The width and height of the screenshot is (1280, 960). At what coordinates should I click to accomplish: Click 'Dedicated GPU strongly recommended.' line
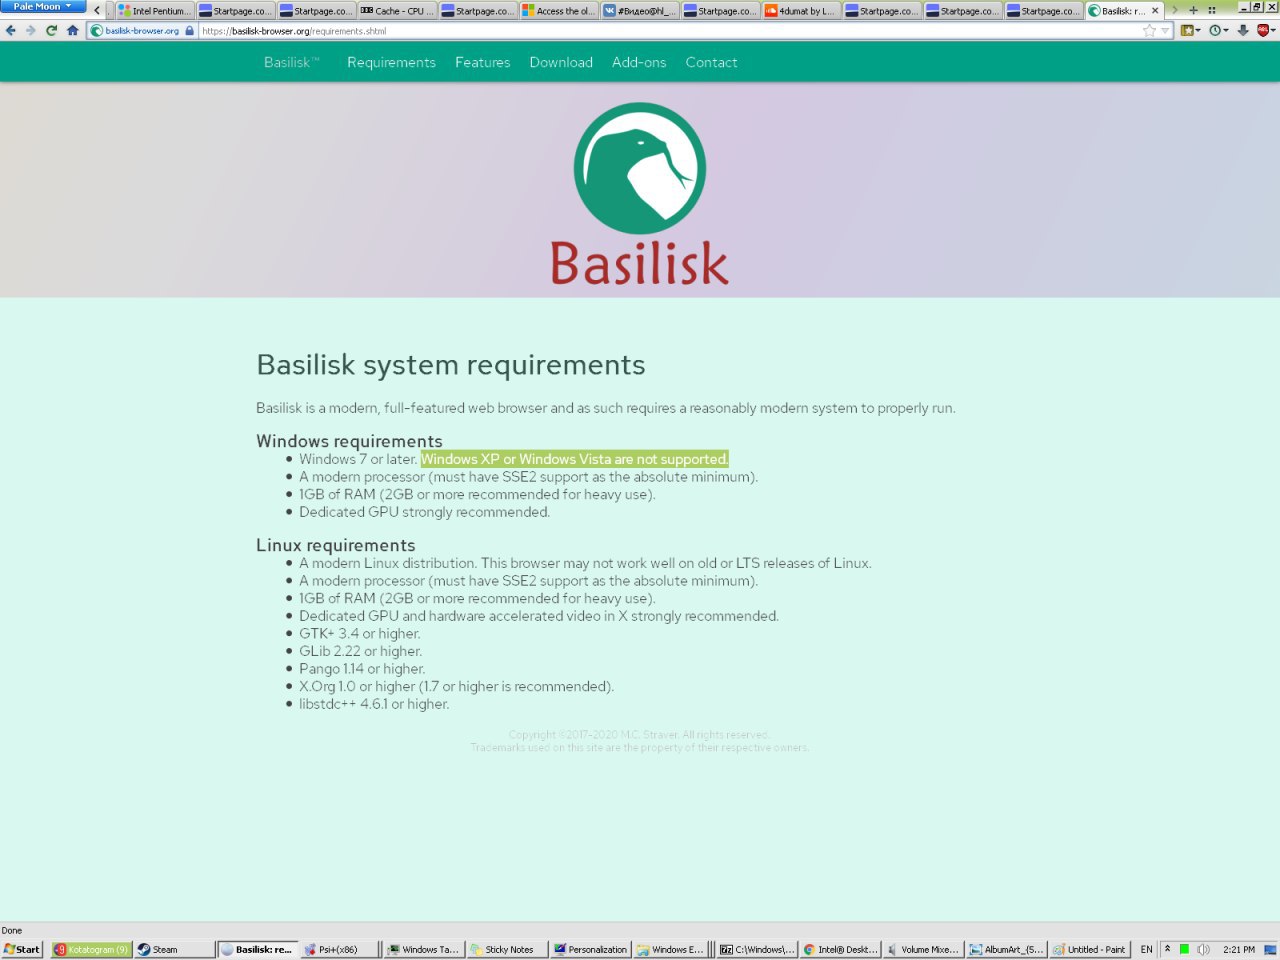tap(424, 512)
